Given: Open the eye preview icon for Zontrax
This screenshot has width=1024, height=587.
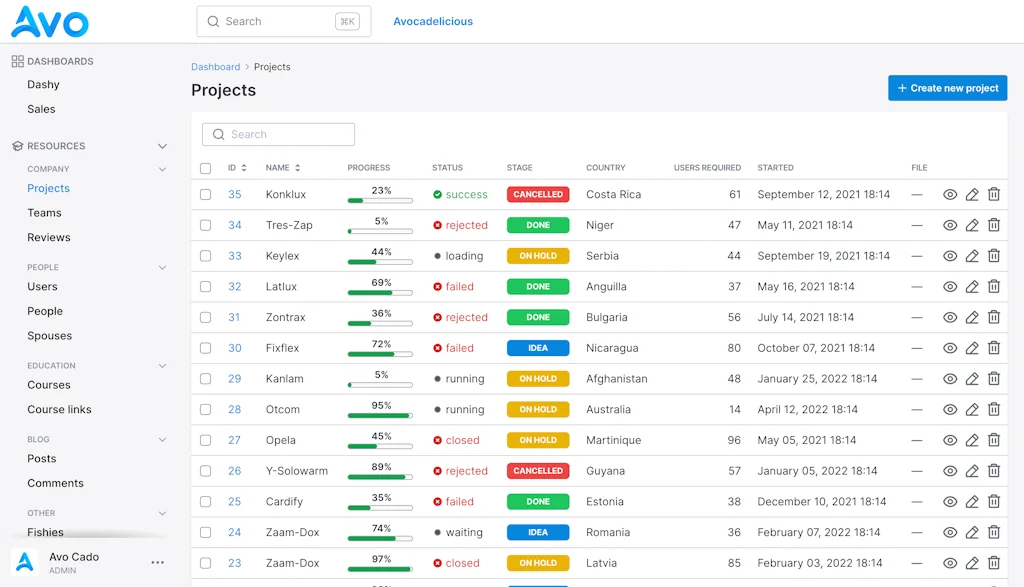Looking at the screenshot, I should [x=949, y=317].
